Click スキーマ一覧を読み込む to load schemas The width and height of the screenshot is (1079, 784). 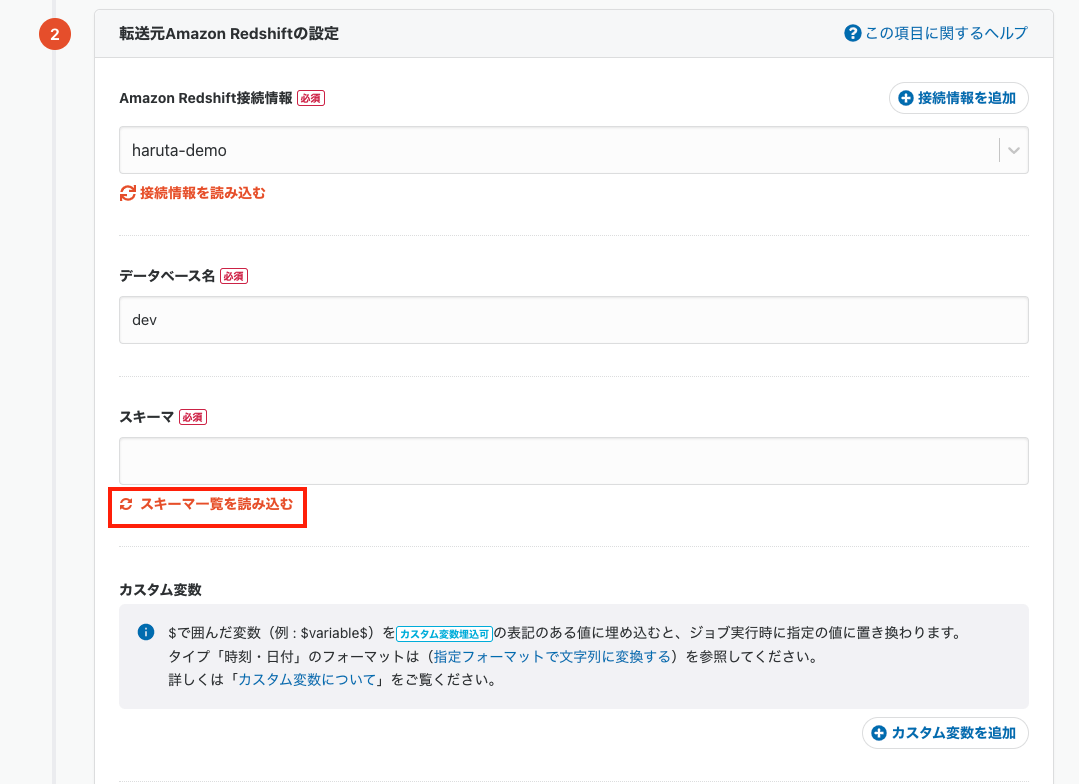207,506
